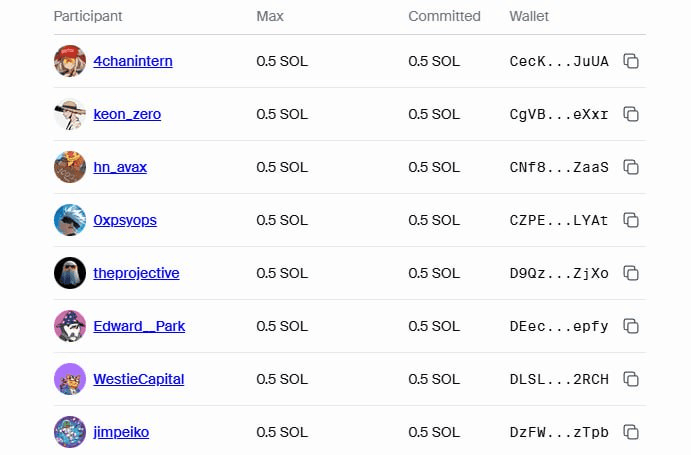Image resolution: width=691 pixels, height=455 pixels.
Task: Copy wallet address CNf8...ZaaS
Action: click(631, 167)
